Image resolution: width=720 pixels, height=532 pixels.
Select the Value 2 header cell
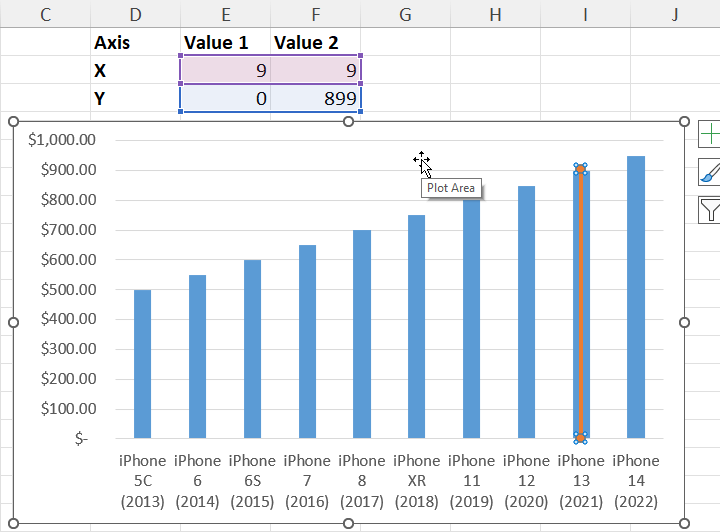[315, 42]
